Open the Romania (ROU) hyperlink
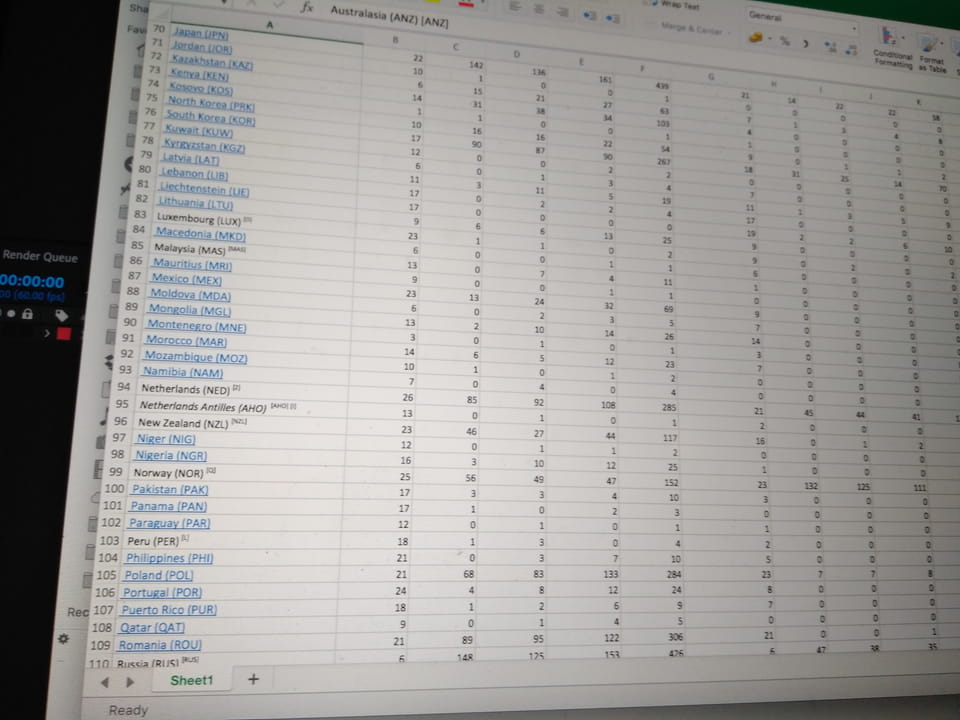 [x=160, y=646]
